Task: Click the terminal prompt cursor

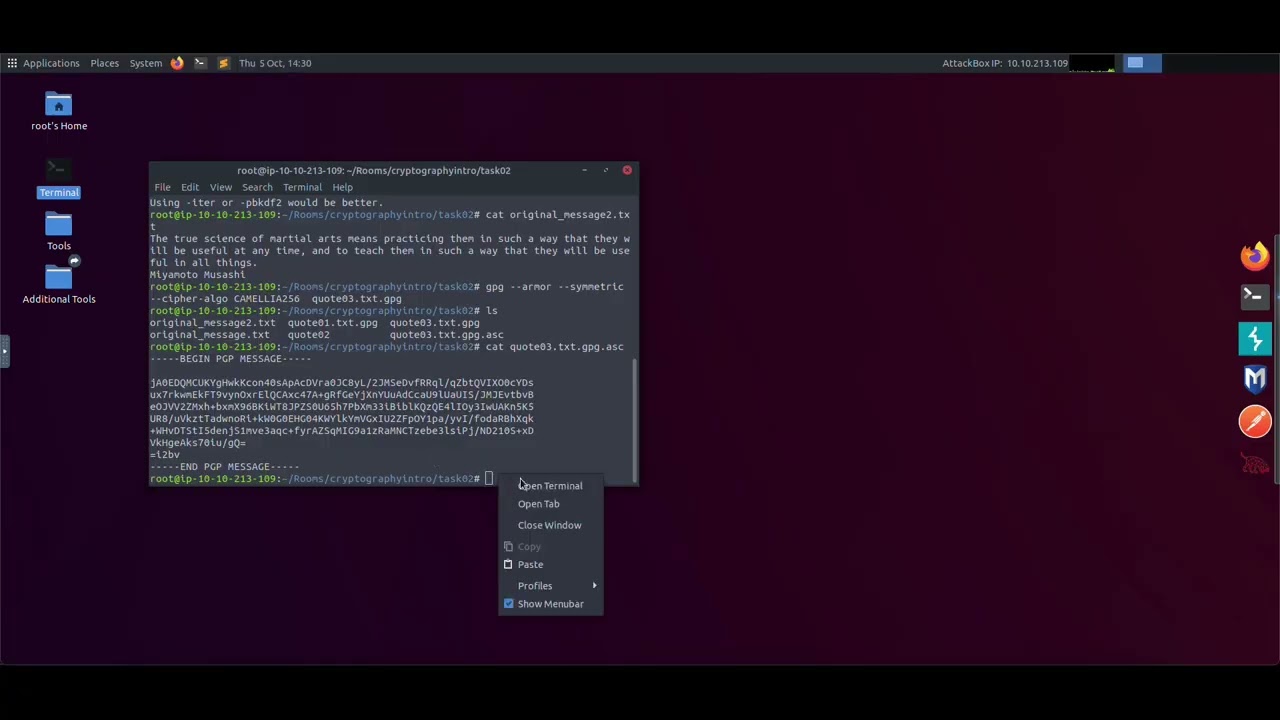Action: point(489,479)
